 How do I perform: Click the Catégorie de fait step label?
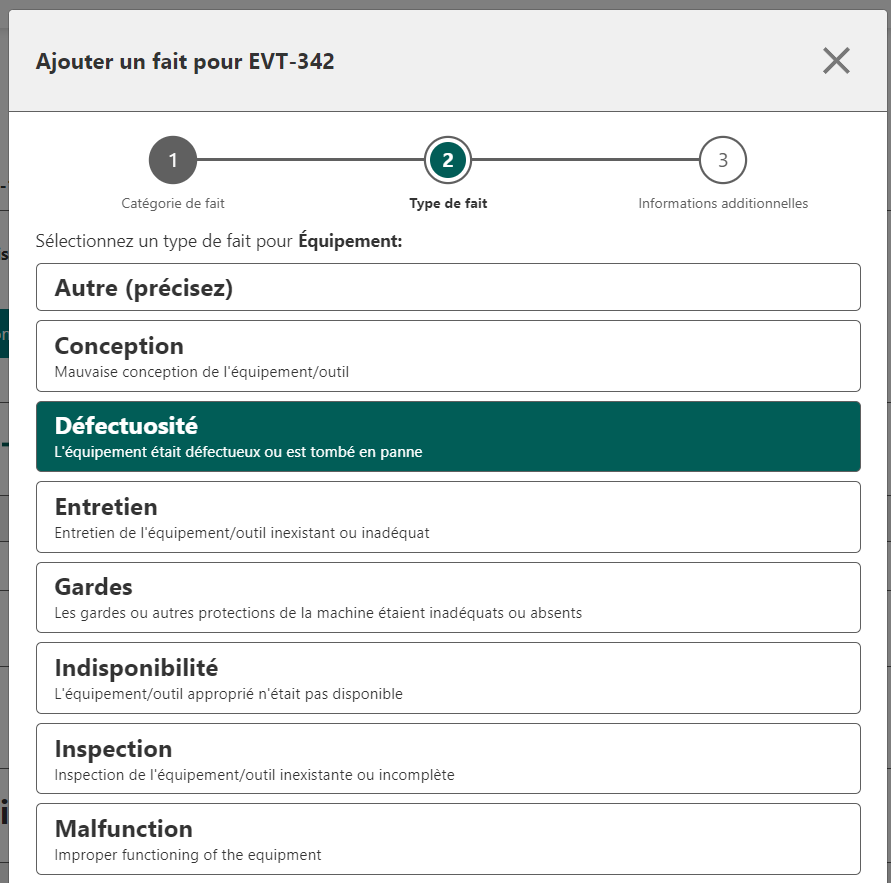tap(173, 203)
